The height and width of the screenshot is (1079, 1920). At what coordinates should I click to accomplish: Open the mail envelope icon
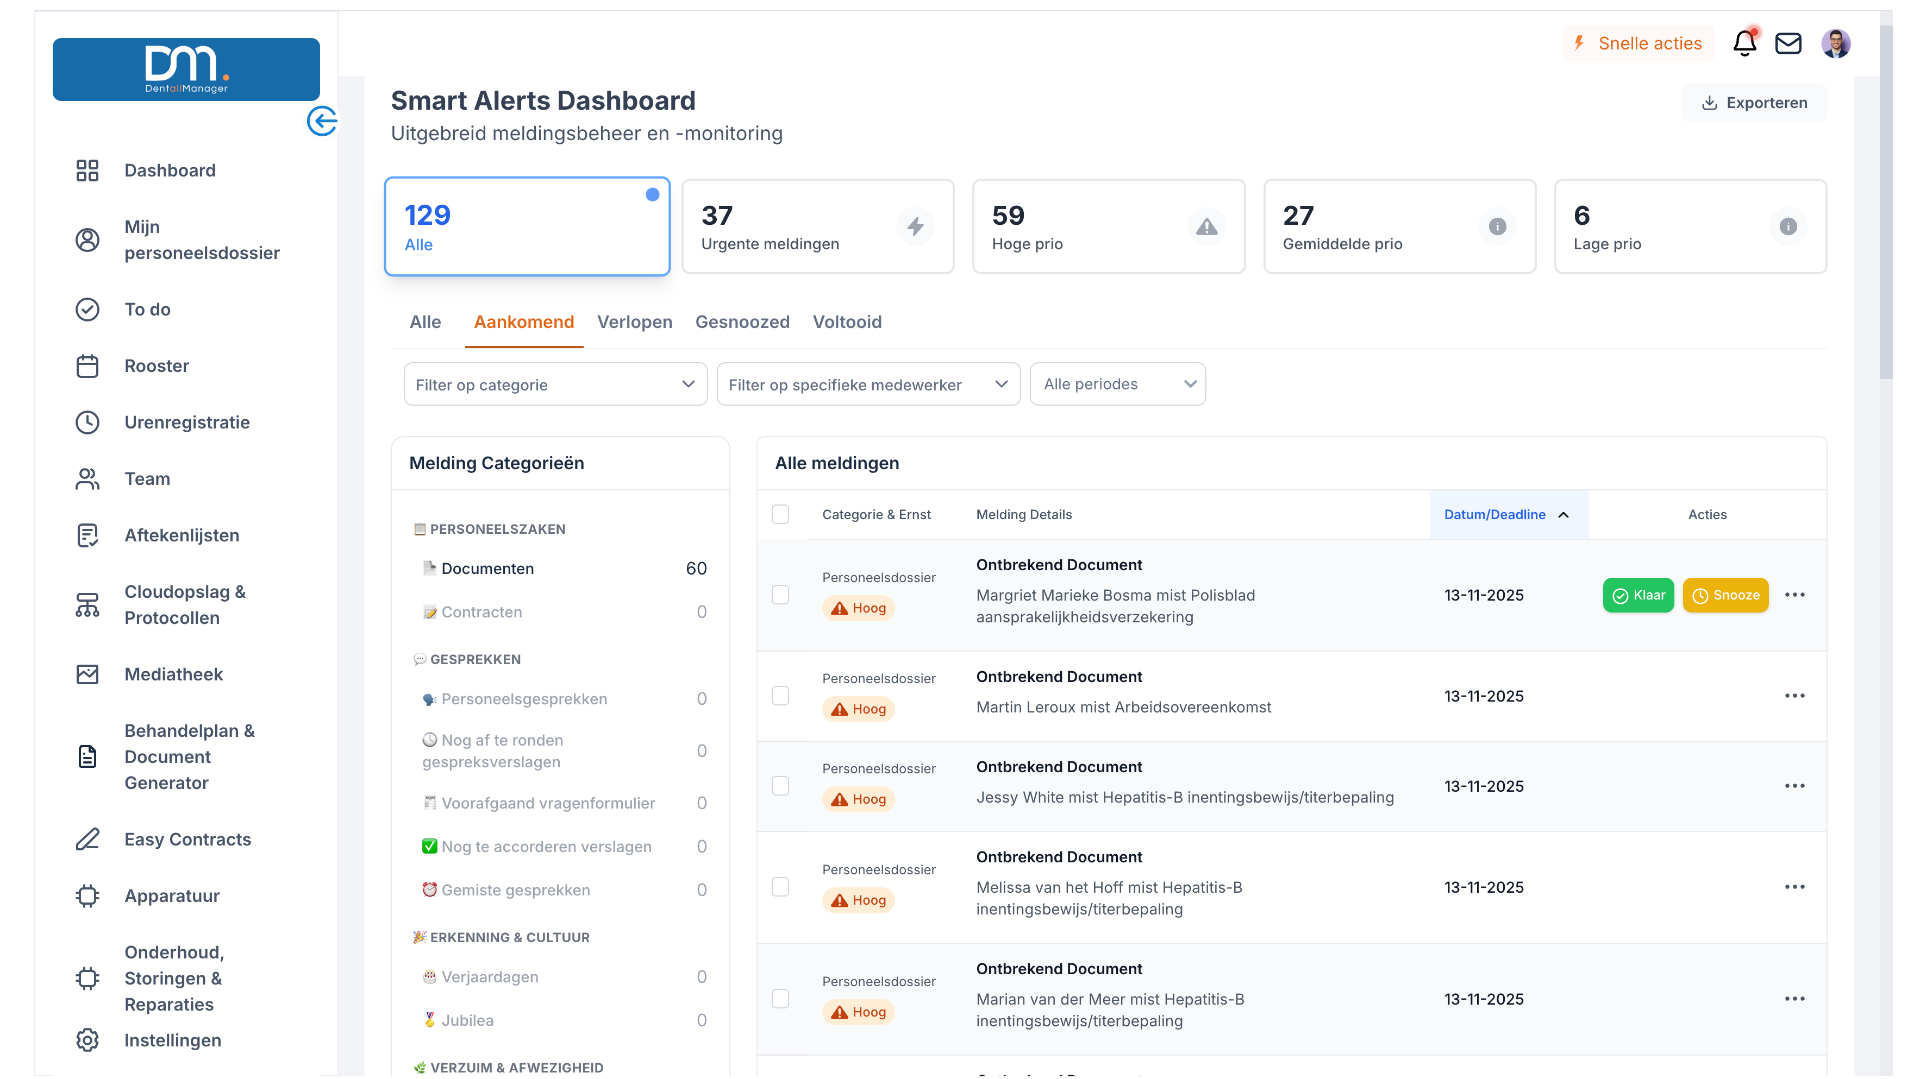[1789, 43]
